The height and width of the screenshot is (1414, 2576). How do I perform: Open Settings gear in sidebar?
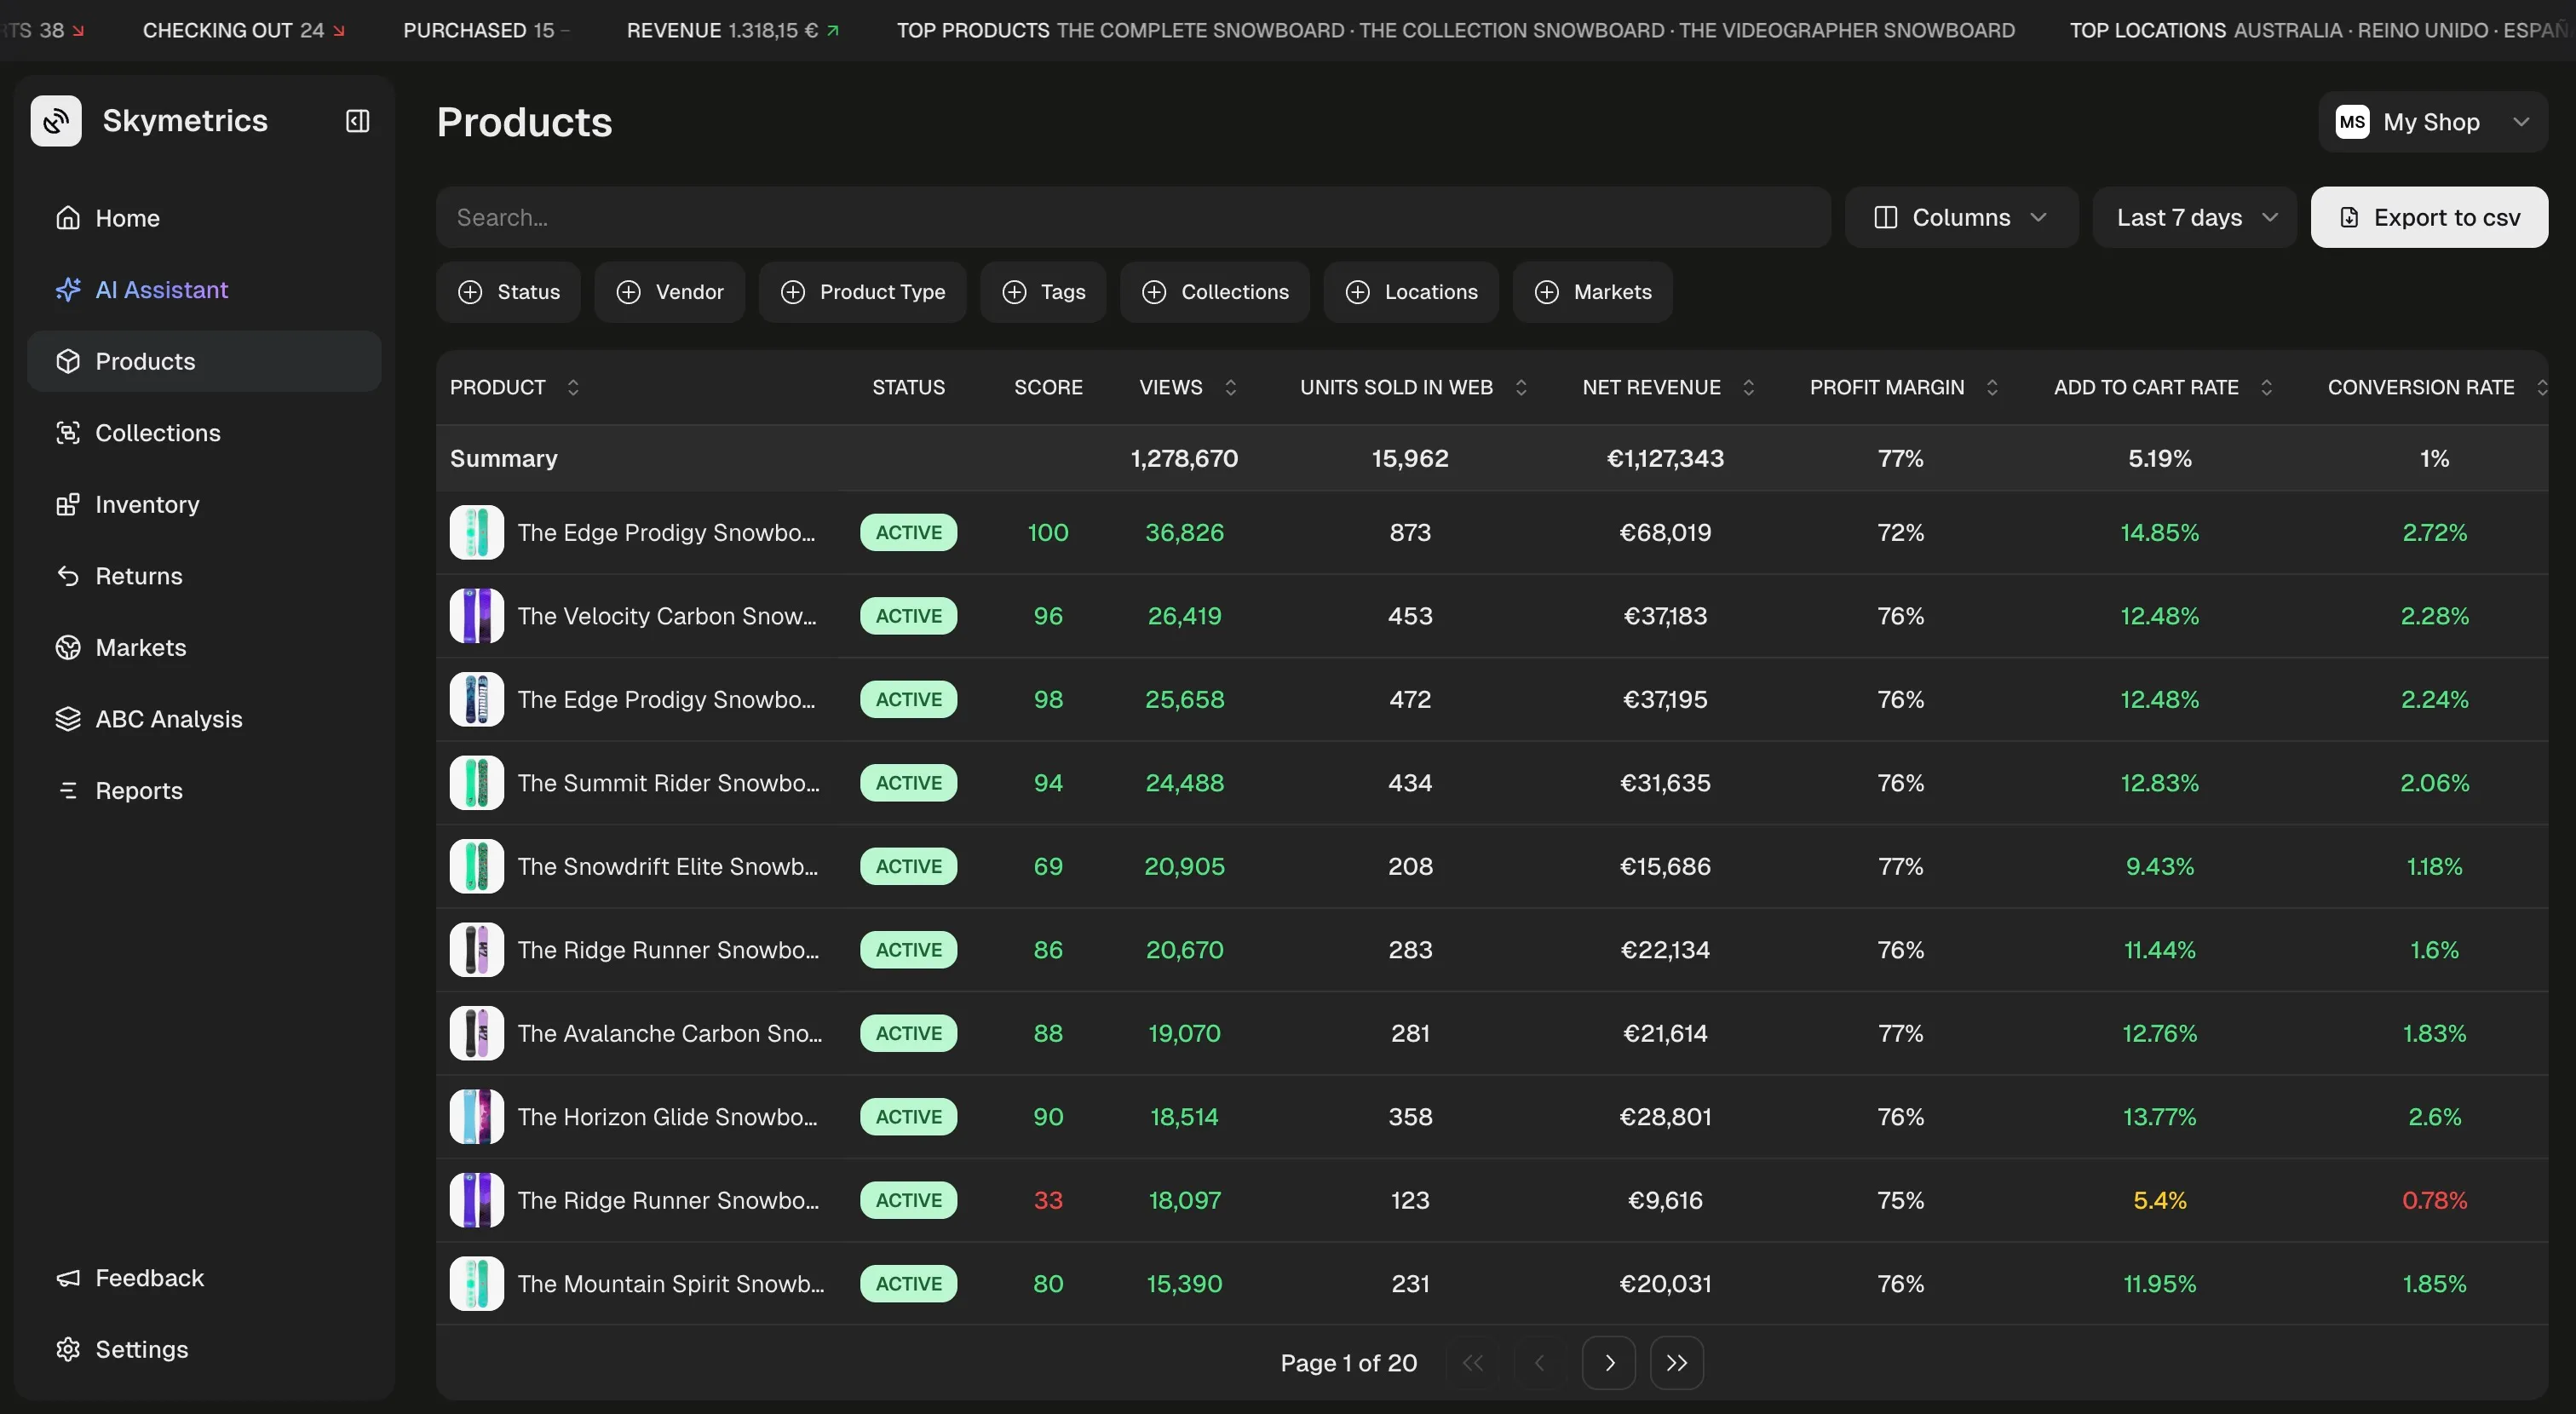point(68,1349)
